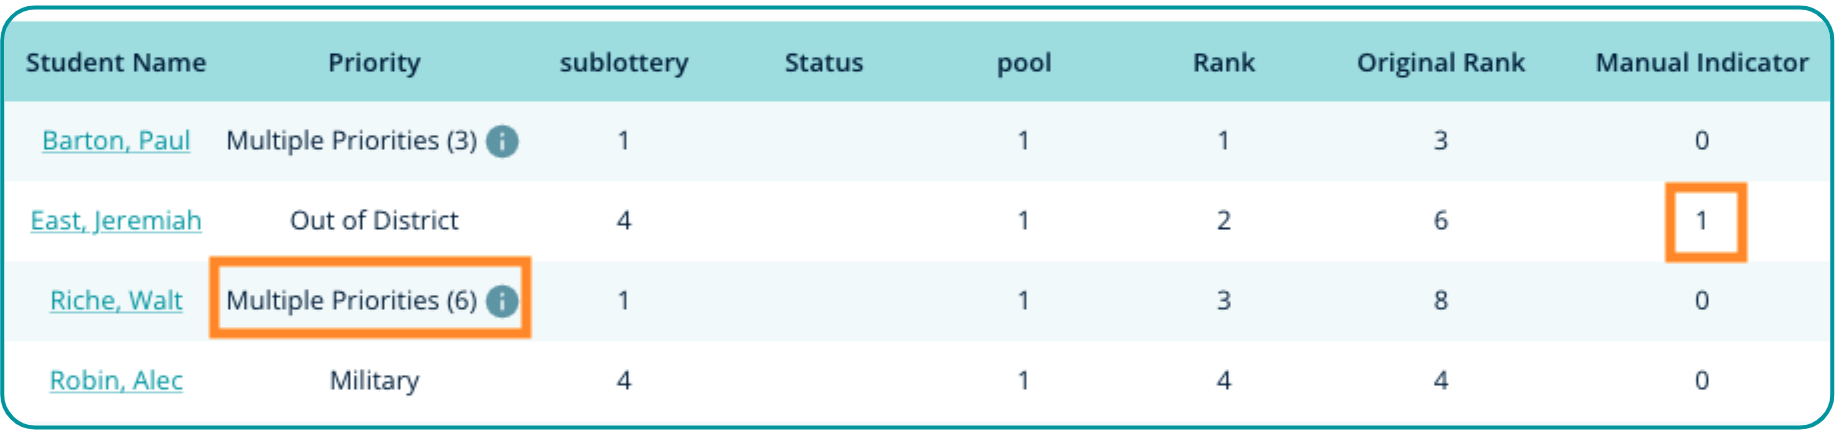This screenshot has height=434, width=1841.
Task: Select the Multiple Priorities (6) text
Action: (351, 301)
